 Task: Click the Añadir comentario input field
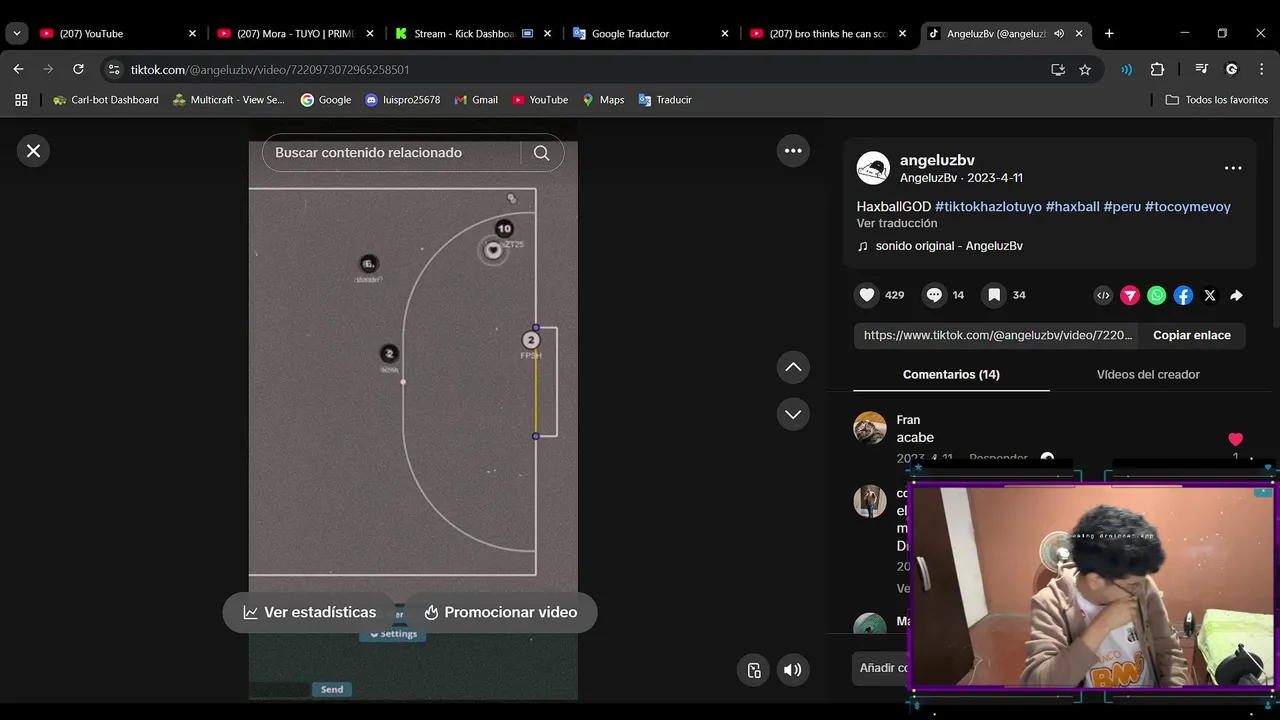tap(883, 668)
